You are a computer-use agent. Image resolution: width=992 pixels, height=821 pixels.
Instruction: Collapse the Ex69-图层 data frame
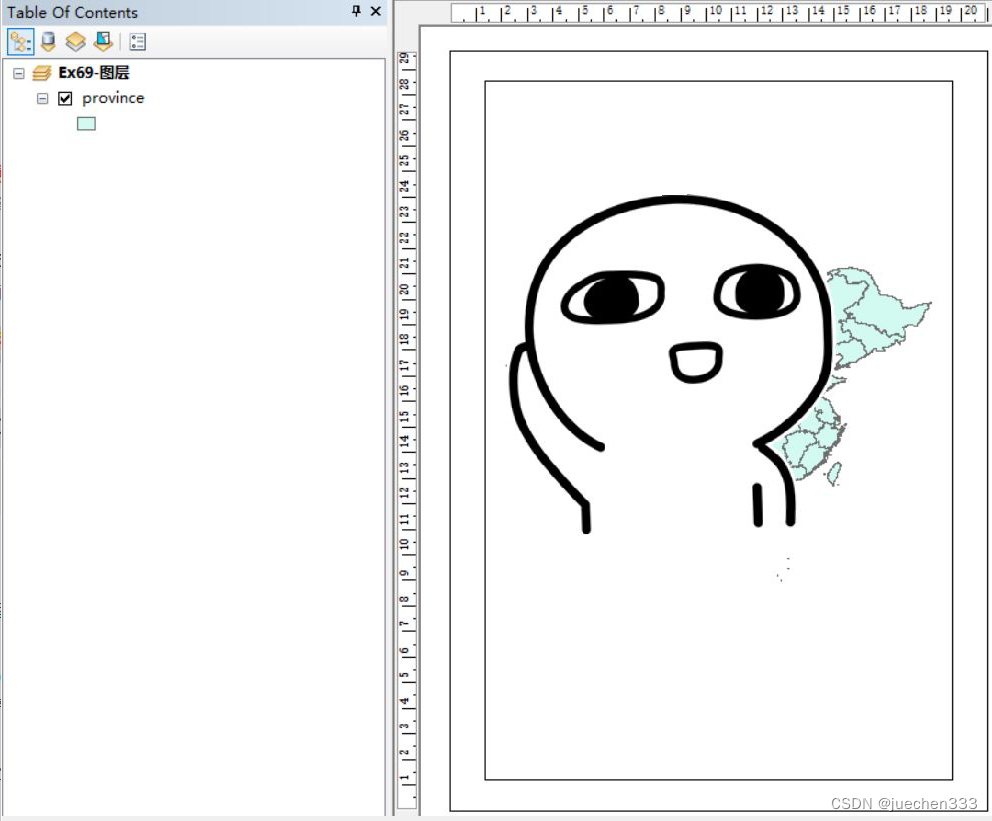click(19, 73)
